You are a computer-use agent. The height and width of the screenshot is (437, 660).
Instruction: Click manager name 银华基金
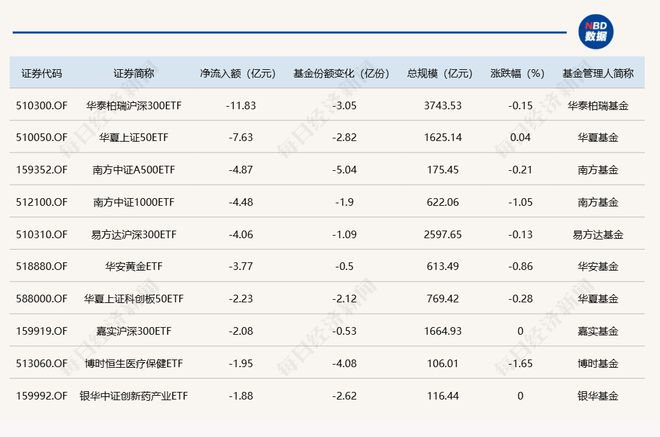pos(598,396)
